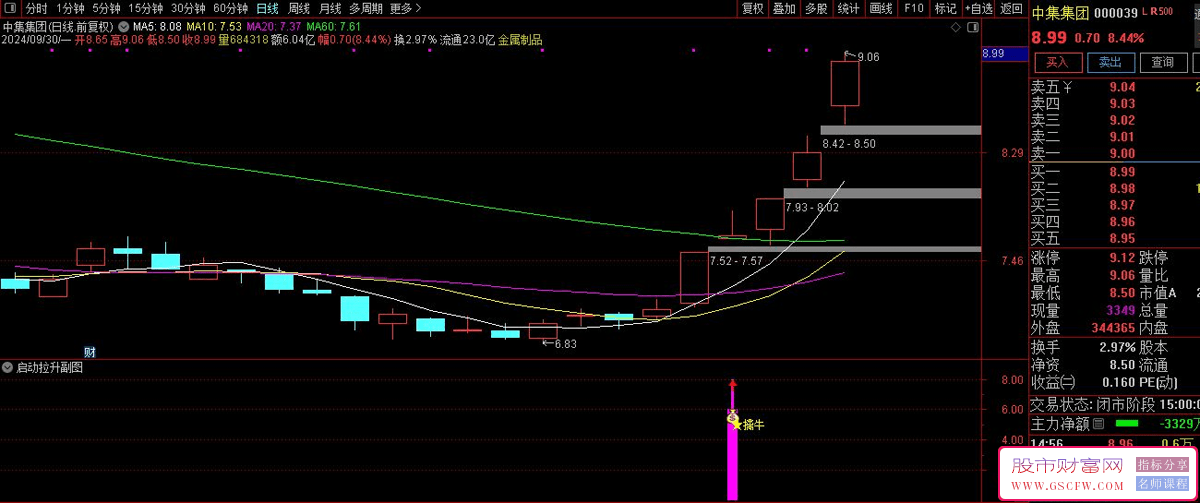
Task: Select the 60分钟 period tab
Action: pyautogui.click(x=230, y=8)
